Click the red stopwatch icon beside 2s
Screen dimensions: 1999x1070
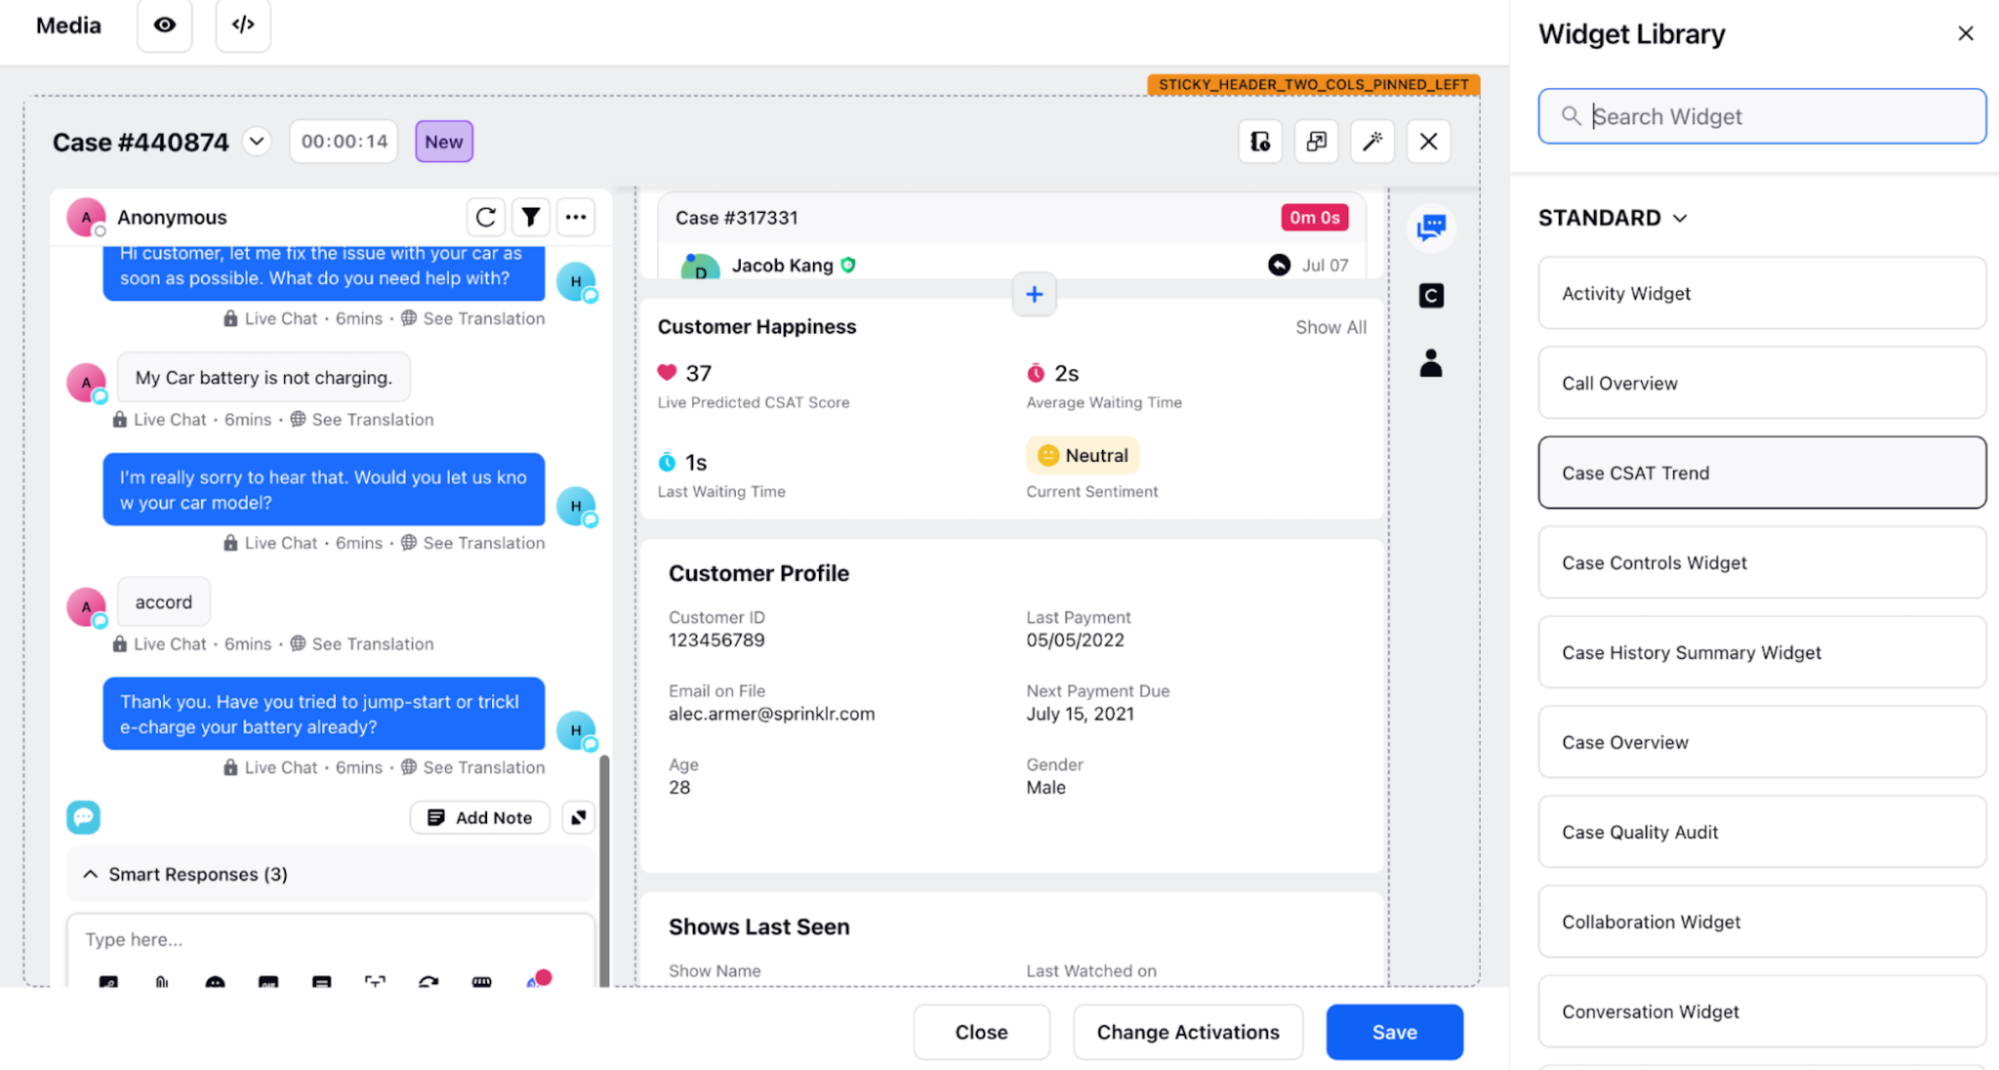tap(1036, 373)
